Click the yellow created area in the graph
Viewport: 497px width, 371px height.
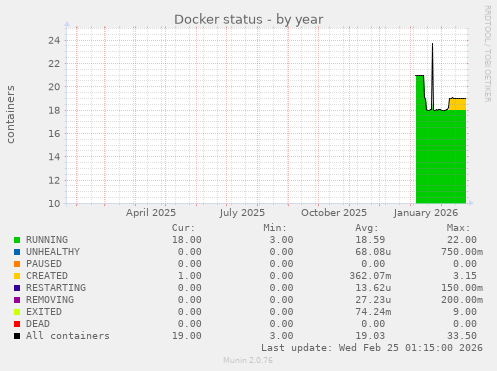point(458,104)
